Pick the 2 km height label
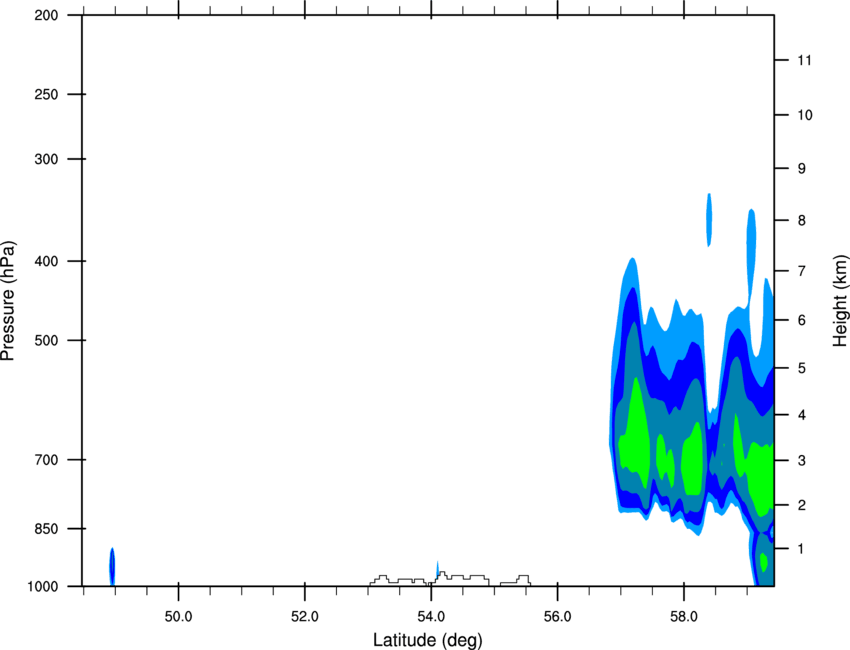This screenshot has width=850, height=650. click(802, 505)
